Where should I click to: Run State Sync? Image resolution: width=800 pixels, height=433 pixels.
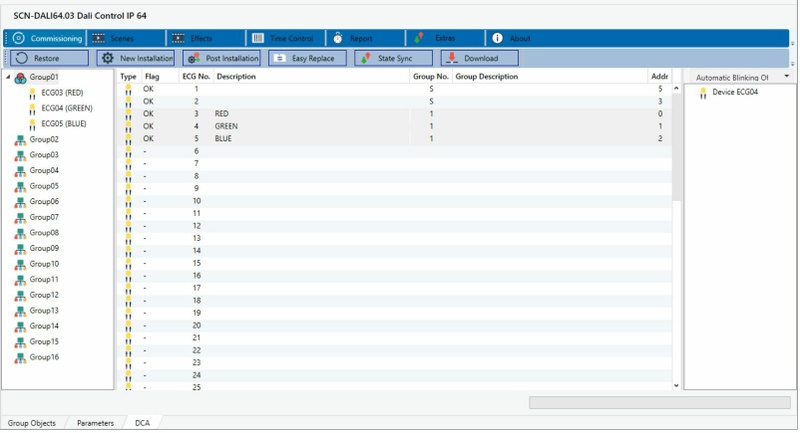[393, 58]
